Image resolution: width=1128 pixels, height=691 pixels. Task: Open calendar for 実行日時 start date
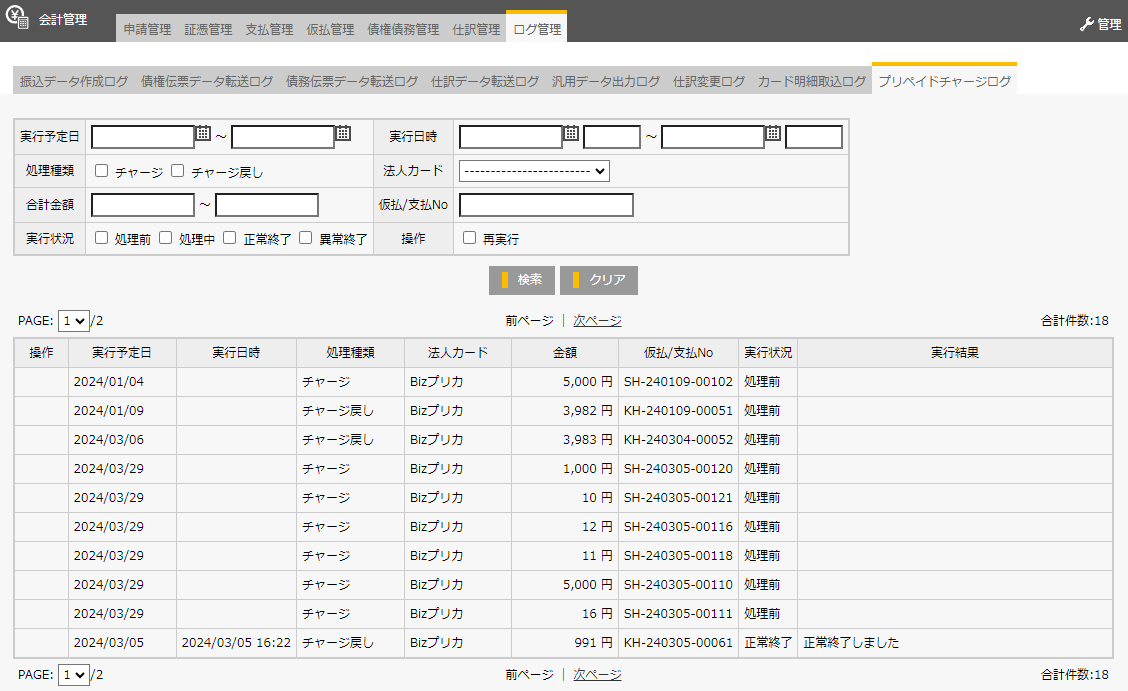(x=571, y=133)
